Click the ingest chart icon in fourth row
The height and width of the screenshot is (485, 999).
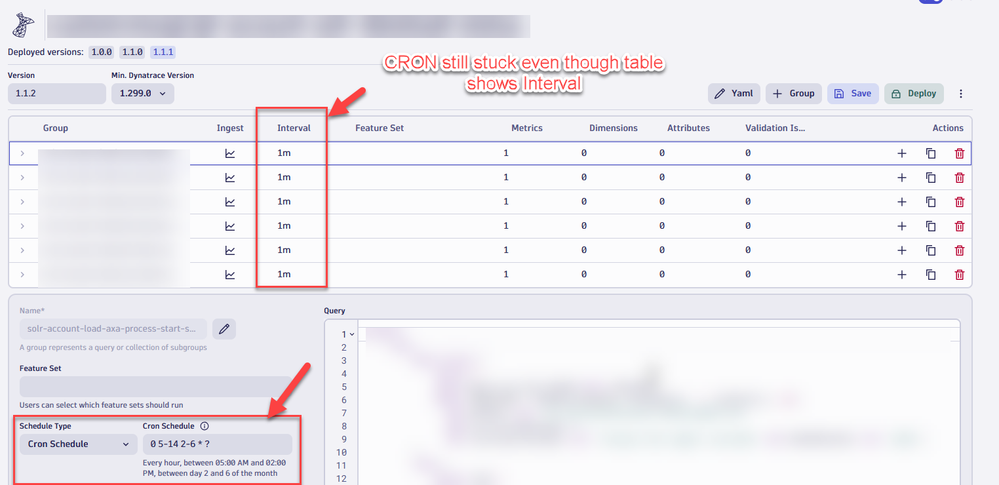[x=230, y=226]
